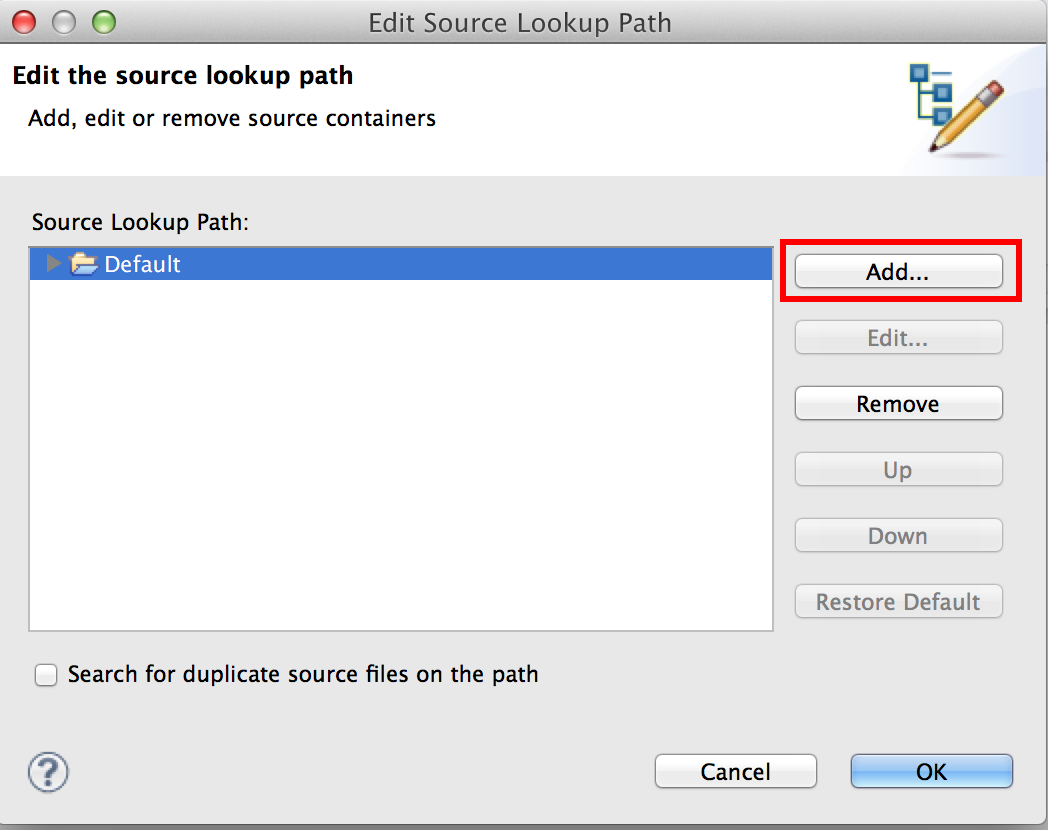The height and width of the screenshot is (830, 1048).
Task: Click the source lookup pencil banner icon
Action: pyautogui.click(x=956, y=108)
